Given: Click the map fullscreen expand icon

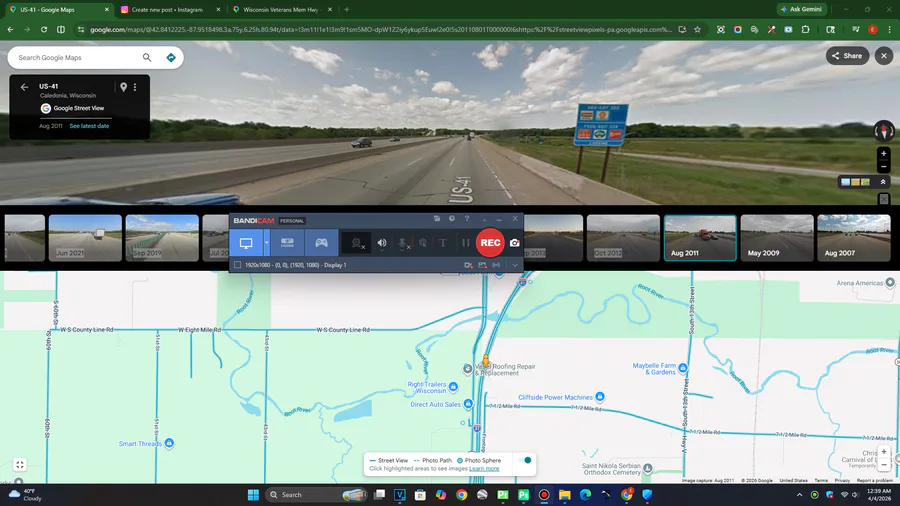Looking at the screenshot, I should (x=20, y=465).
